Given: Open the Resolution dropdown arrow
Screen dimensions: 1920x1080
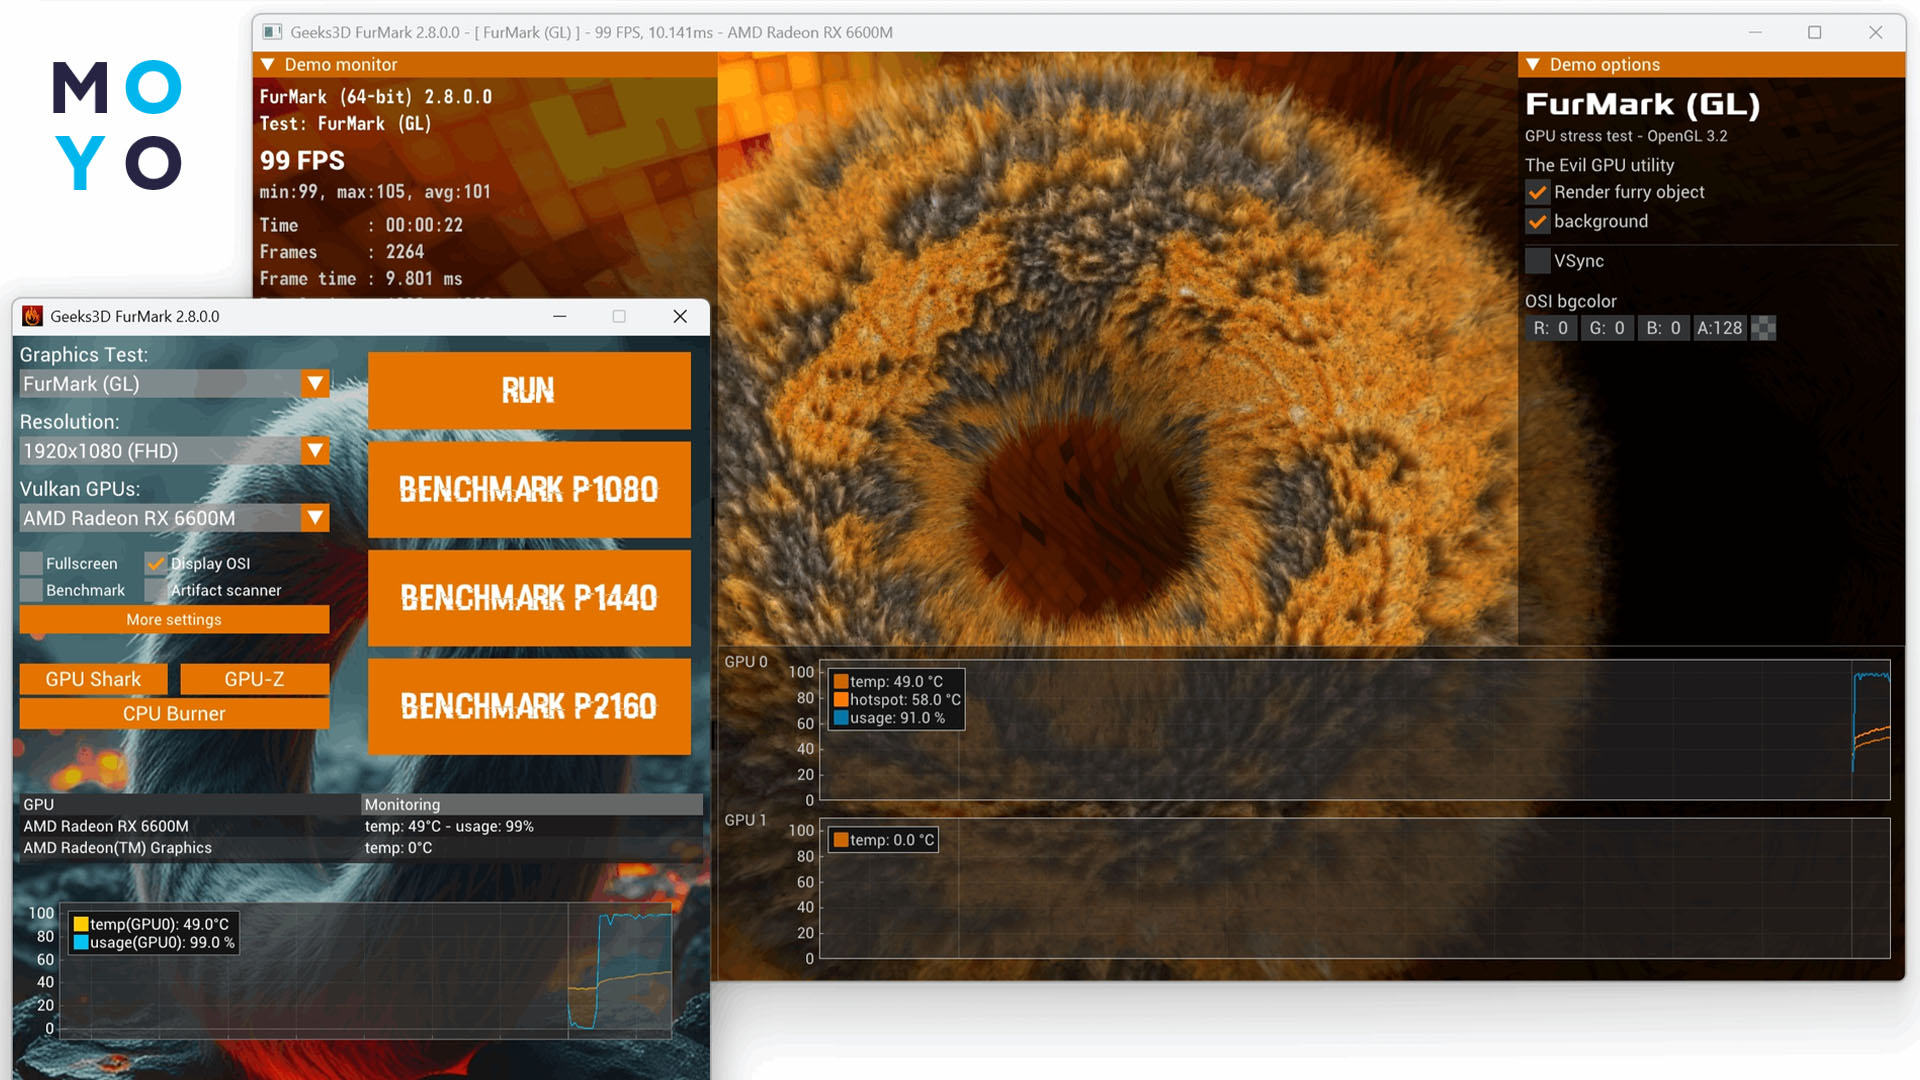Looking at the screenshot, I should click(315, 451).
